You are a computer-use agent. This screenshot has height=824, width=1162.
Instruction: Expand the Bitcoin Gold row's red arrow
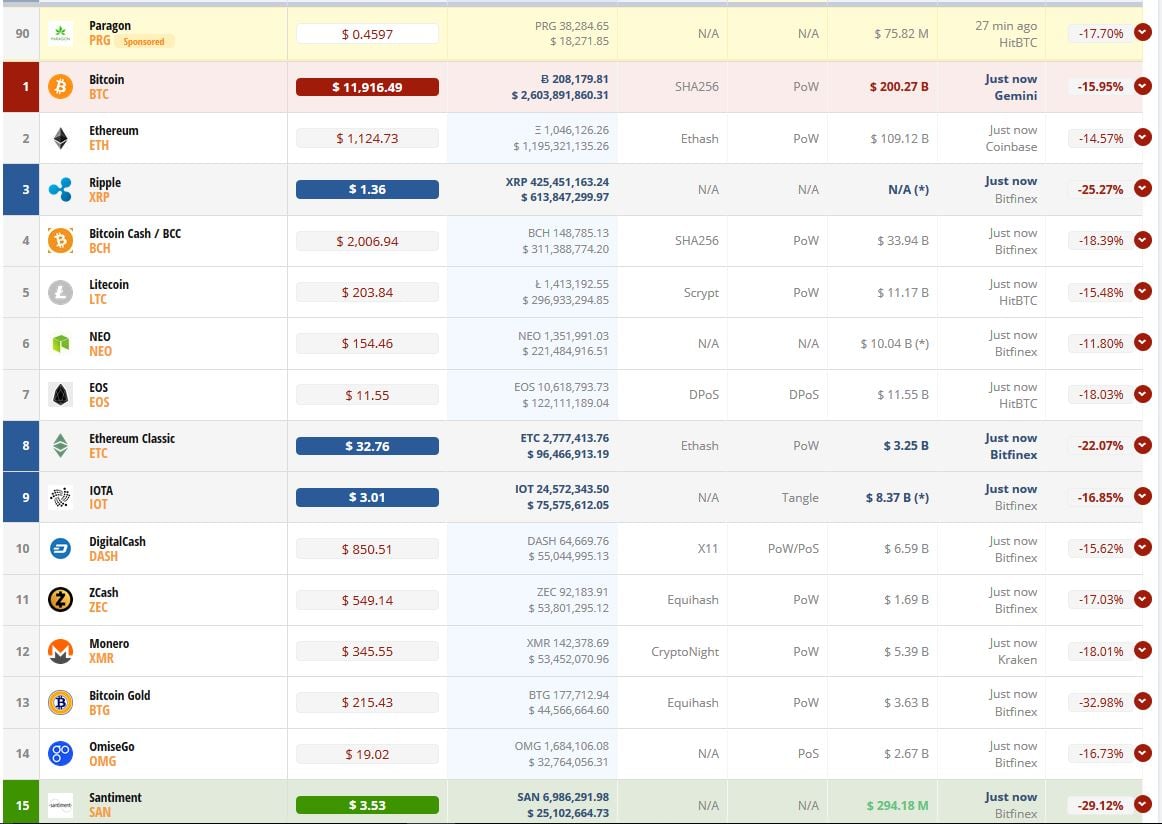(x=1143, y=702)
